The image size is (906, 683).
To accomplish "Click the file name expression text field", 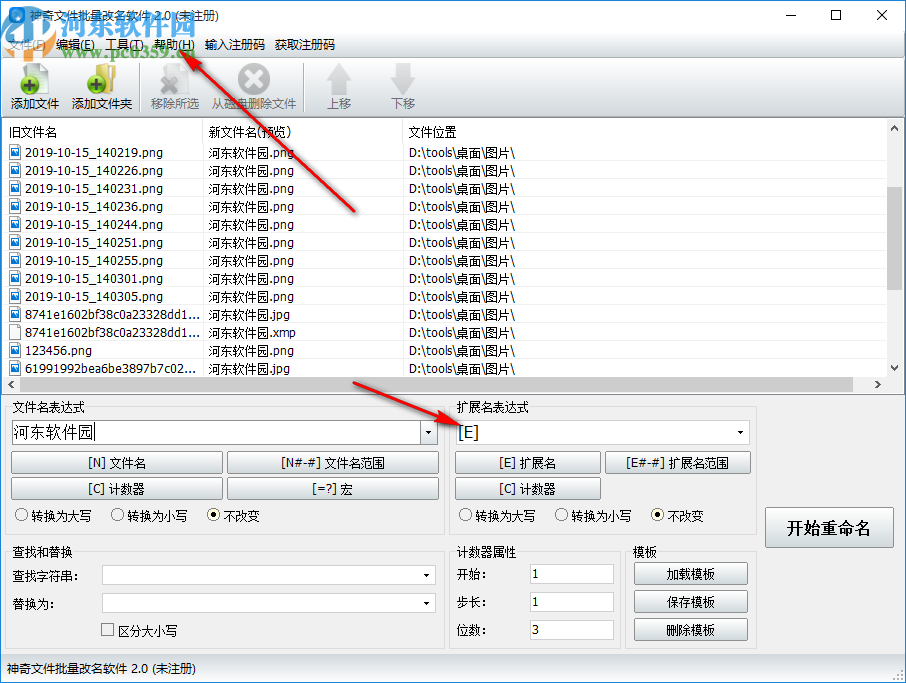I will click(216, 432).
